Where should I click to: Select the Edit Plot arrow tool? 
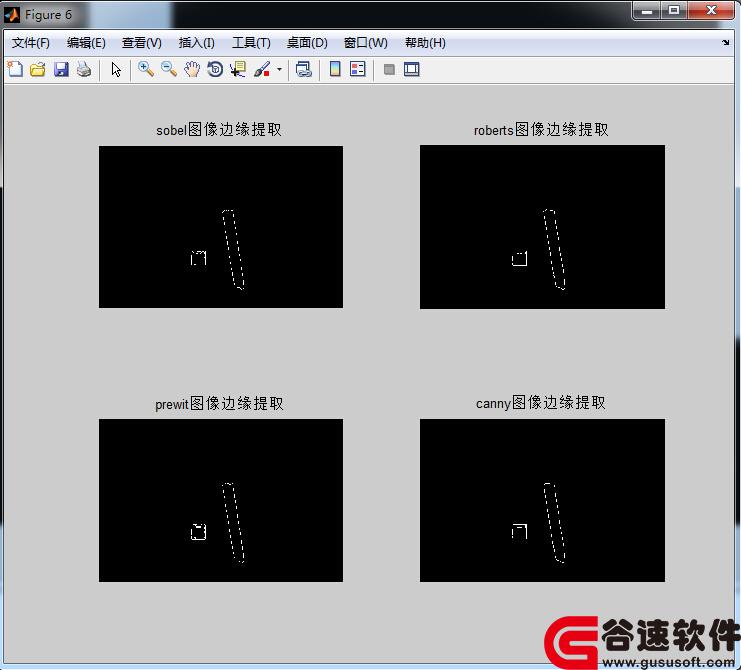click(x=116, y=69)
